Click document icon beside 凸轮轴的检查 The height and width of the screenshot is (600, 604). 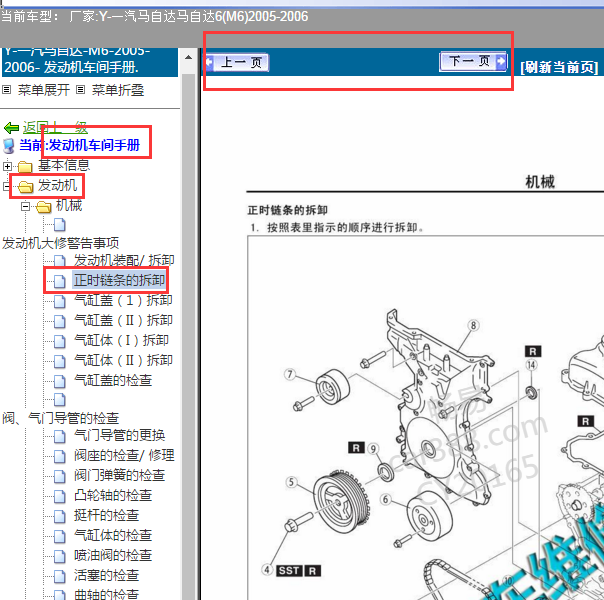pos(60,496)
